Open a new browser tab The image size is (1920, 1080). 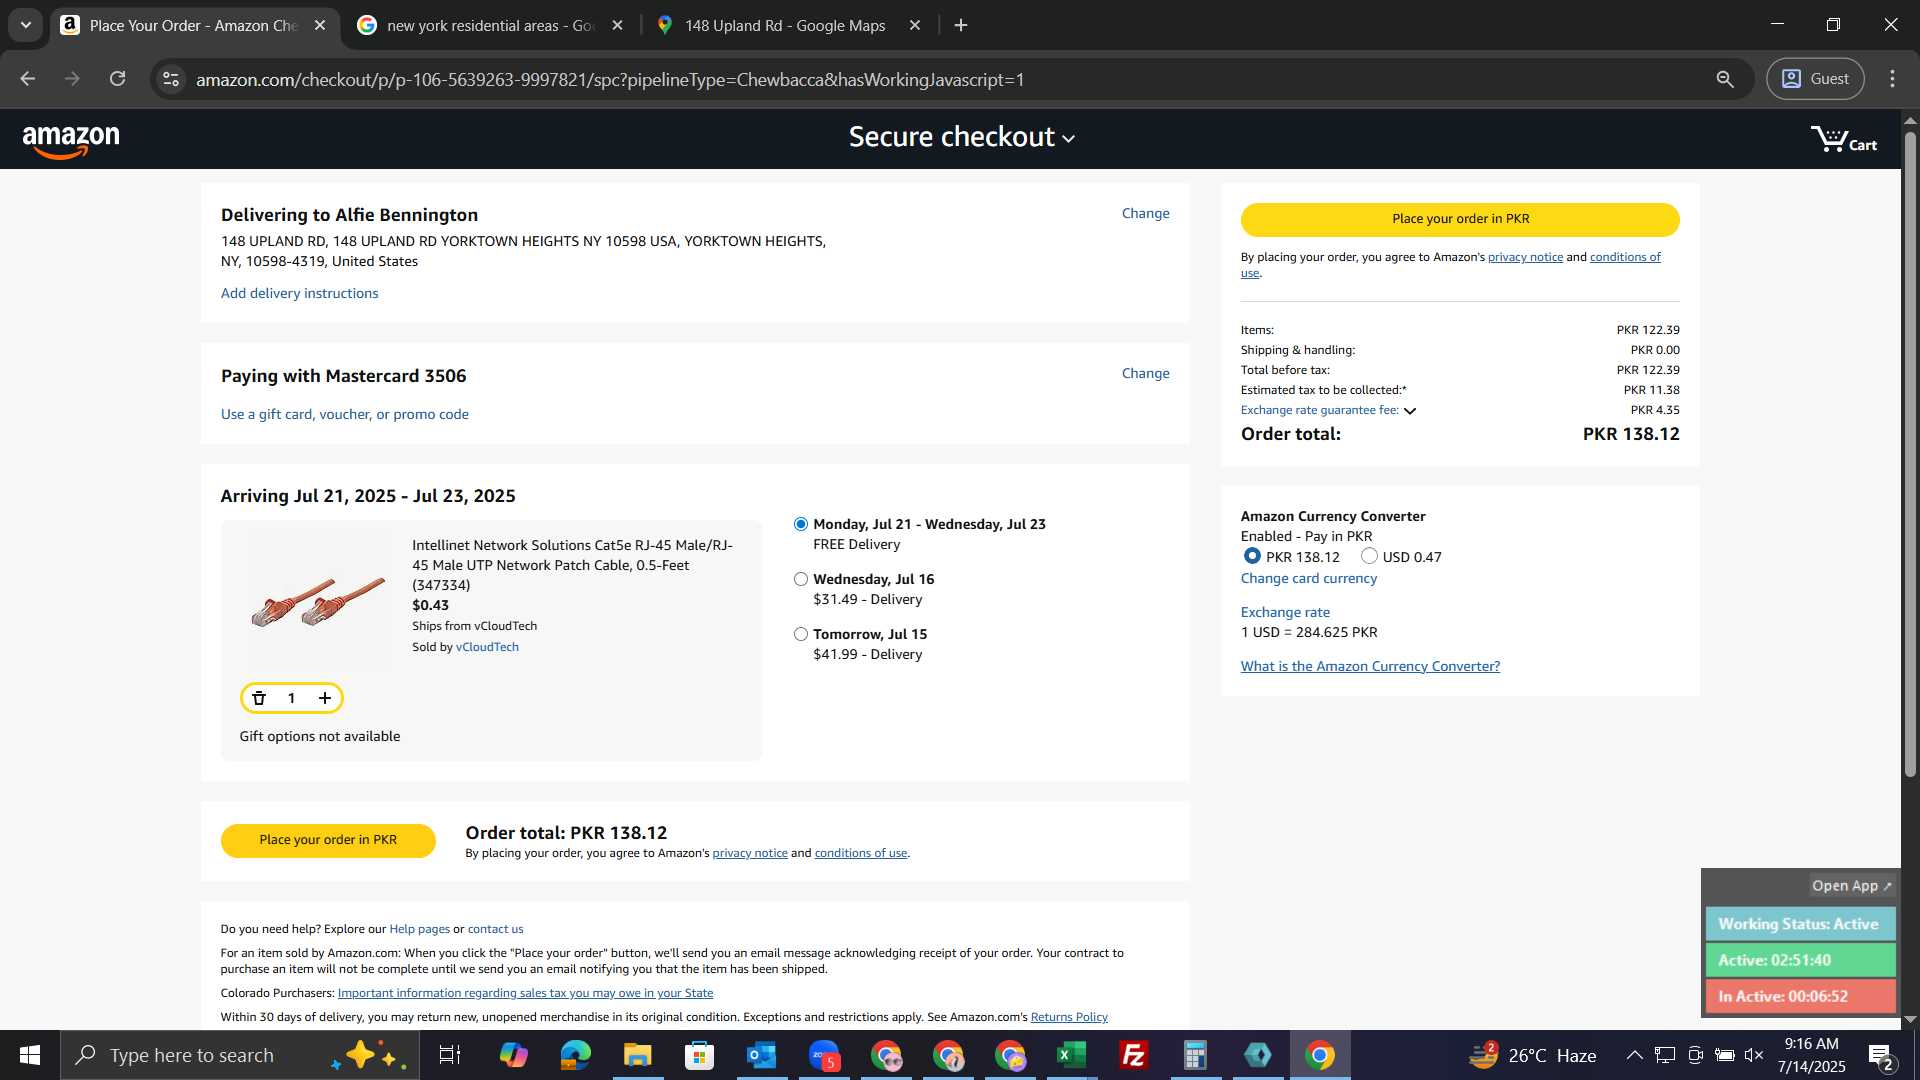pos(961,25)
